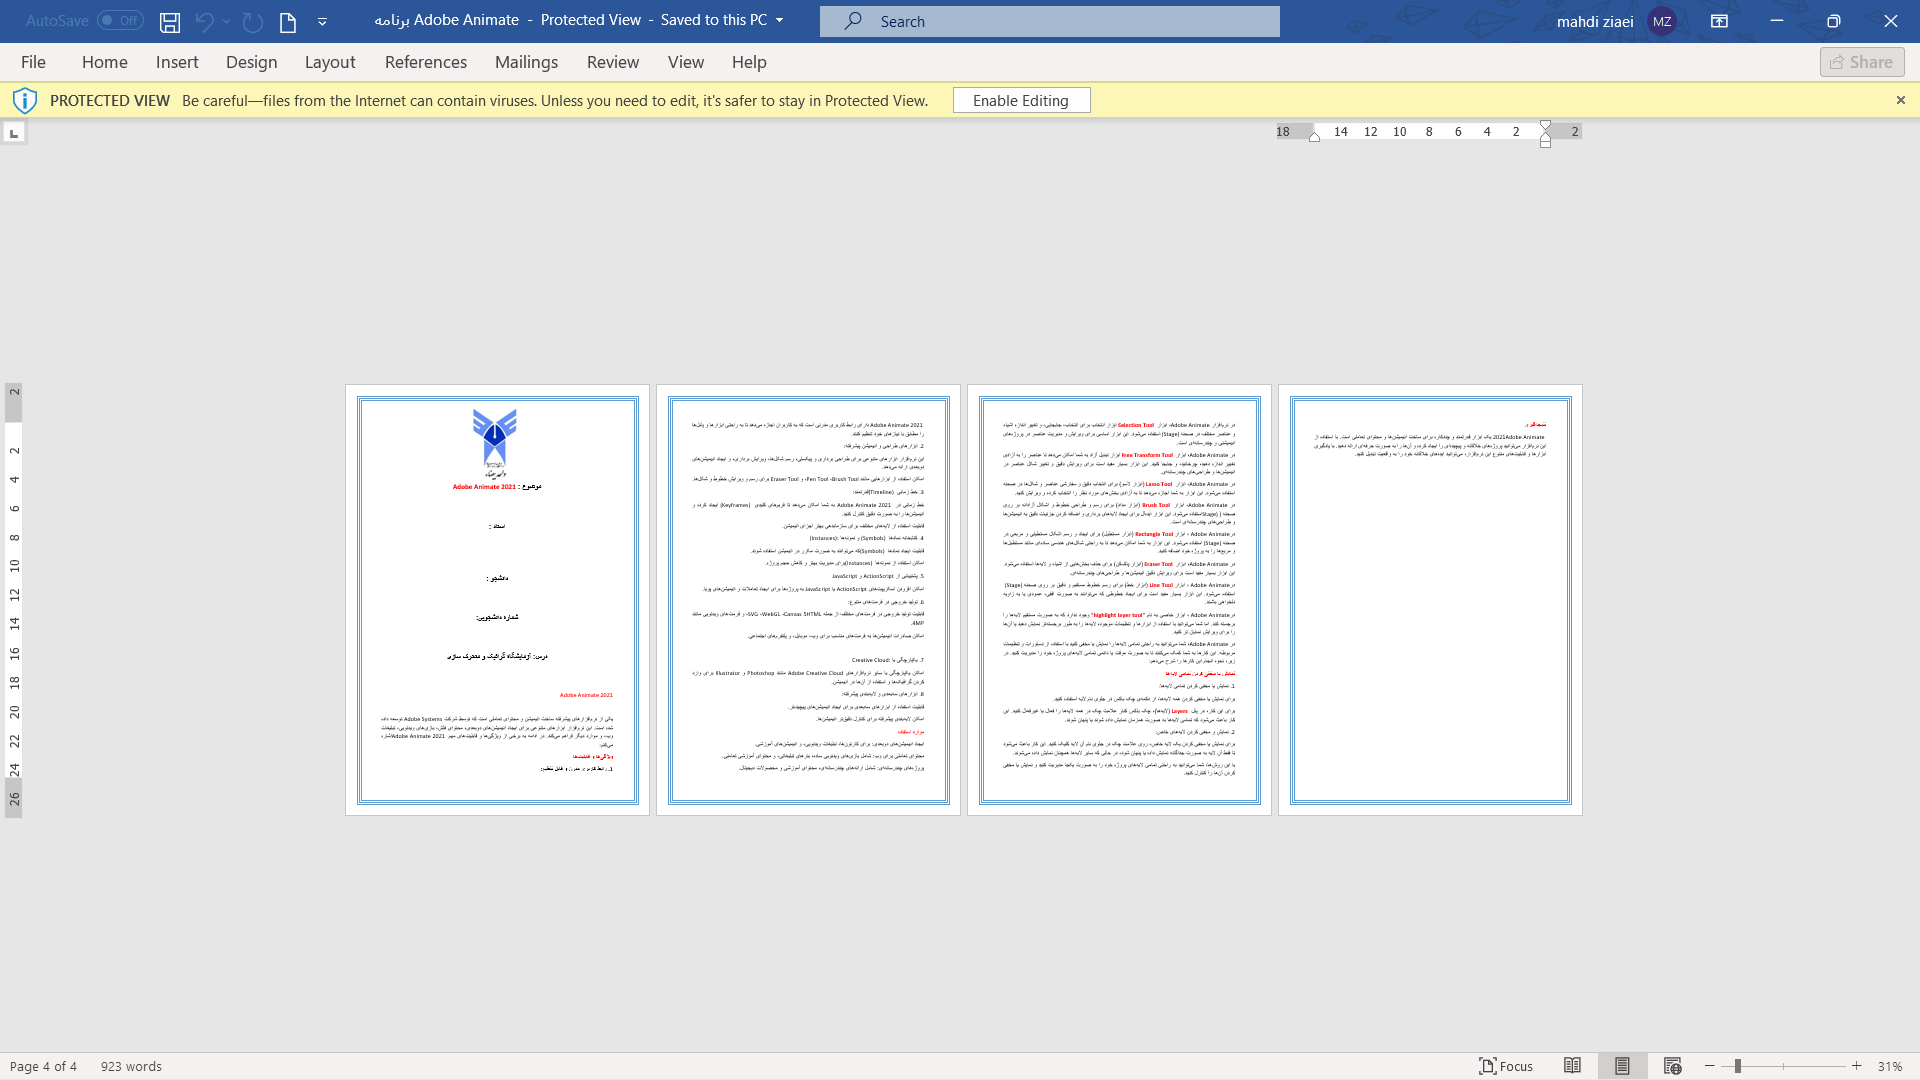This screenshot has width=1920, height=1080.
Task: Click the vertical ruler on left
Action: (x=14, y=600)
